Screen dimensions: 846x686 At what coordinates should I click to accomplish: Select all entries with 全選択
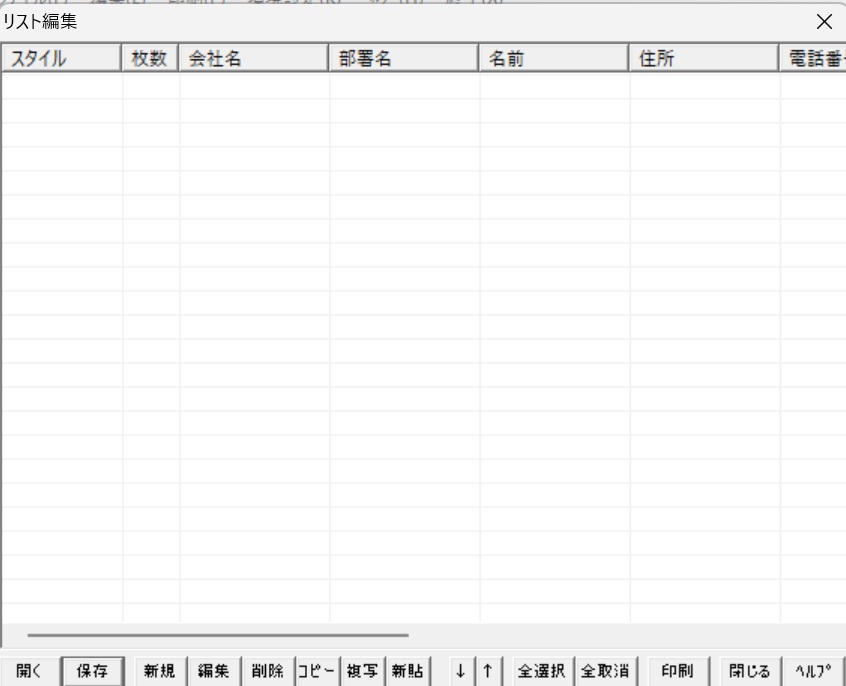click(542, 671)
